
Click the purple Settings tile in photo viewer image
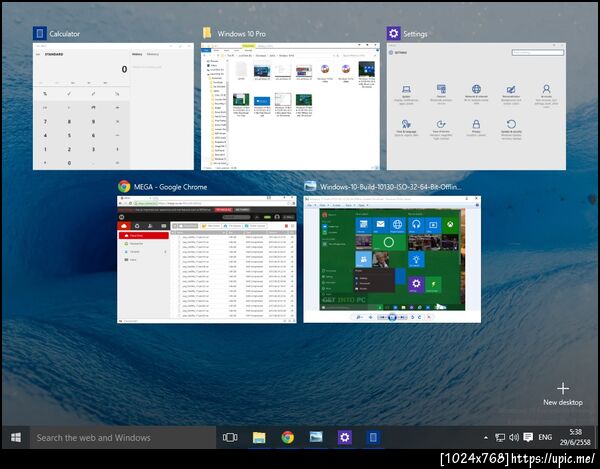416,285
